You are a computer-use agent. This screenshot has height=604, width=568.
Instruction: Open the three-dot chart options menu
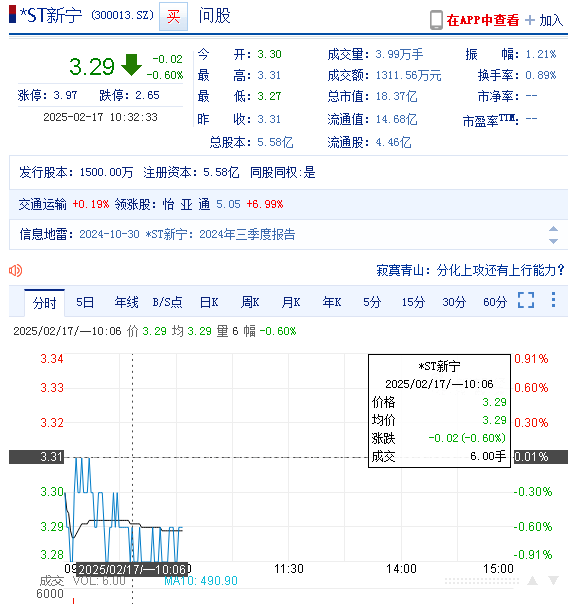553,300
